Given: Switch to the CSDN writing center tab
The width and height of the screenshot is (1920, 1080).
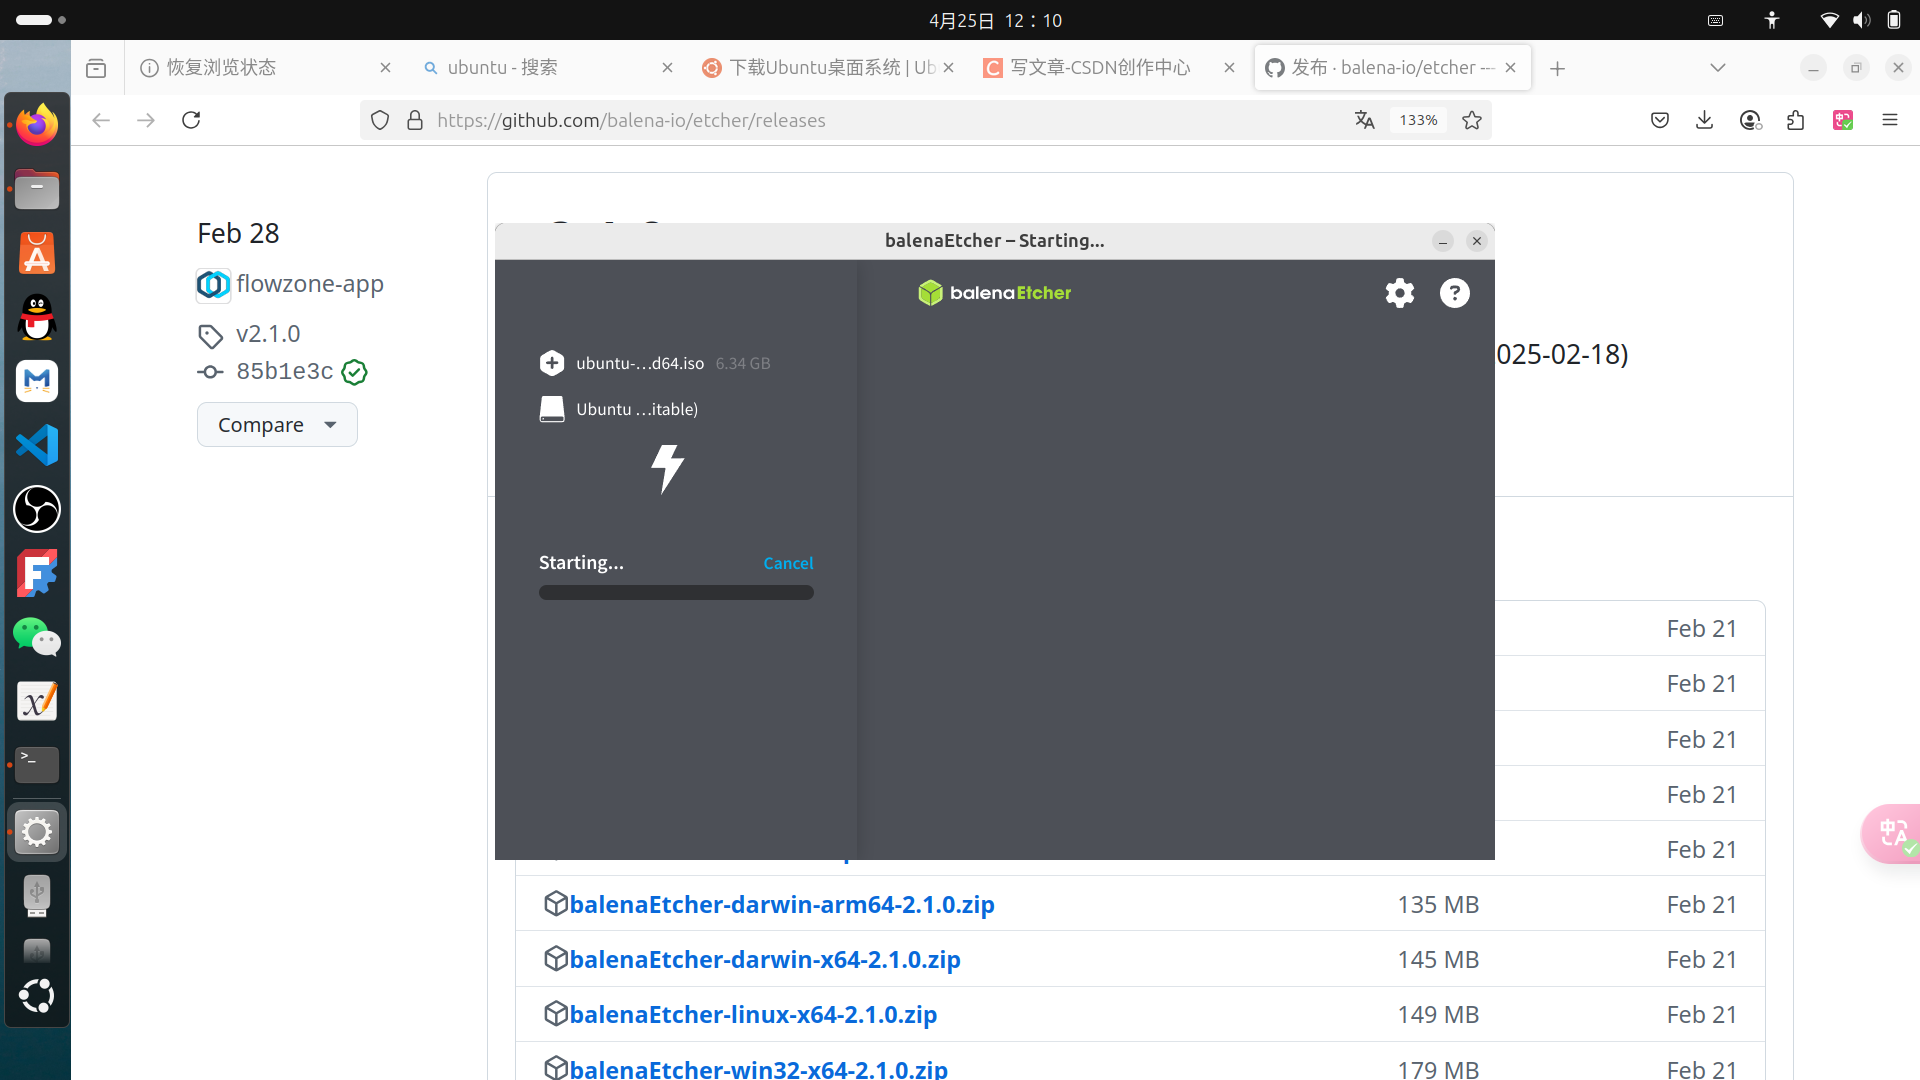Looking at the screenshot, I should coord(1100,68).
